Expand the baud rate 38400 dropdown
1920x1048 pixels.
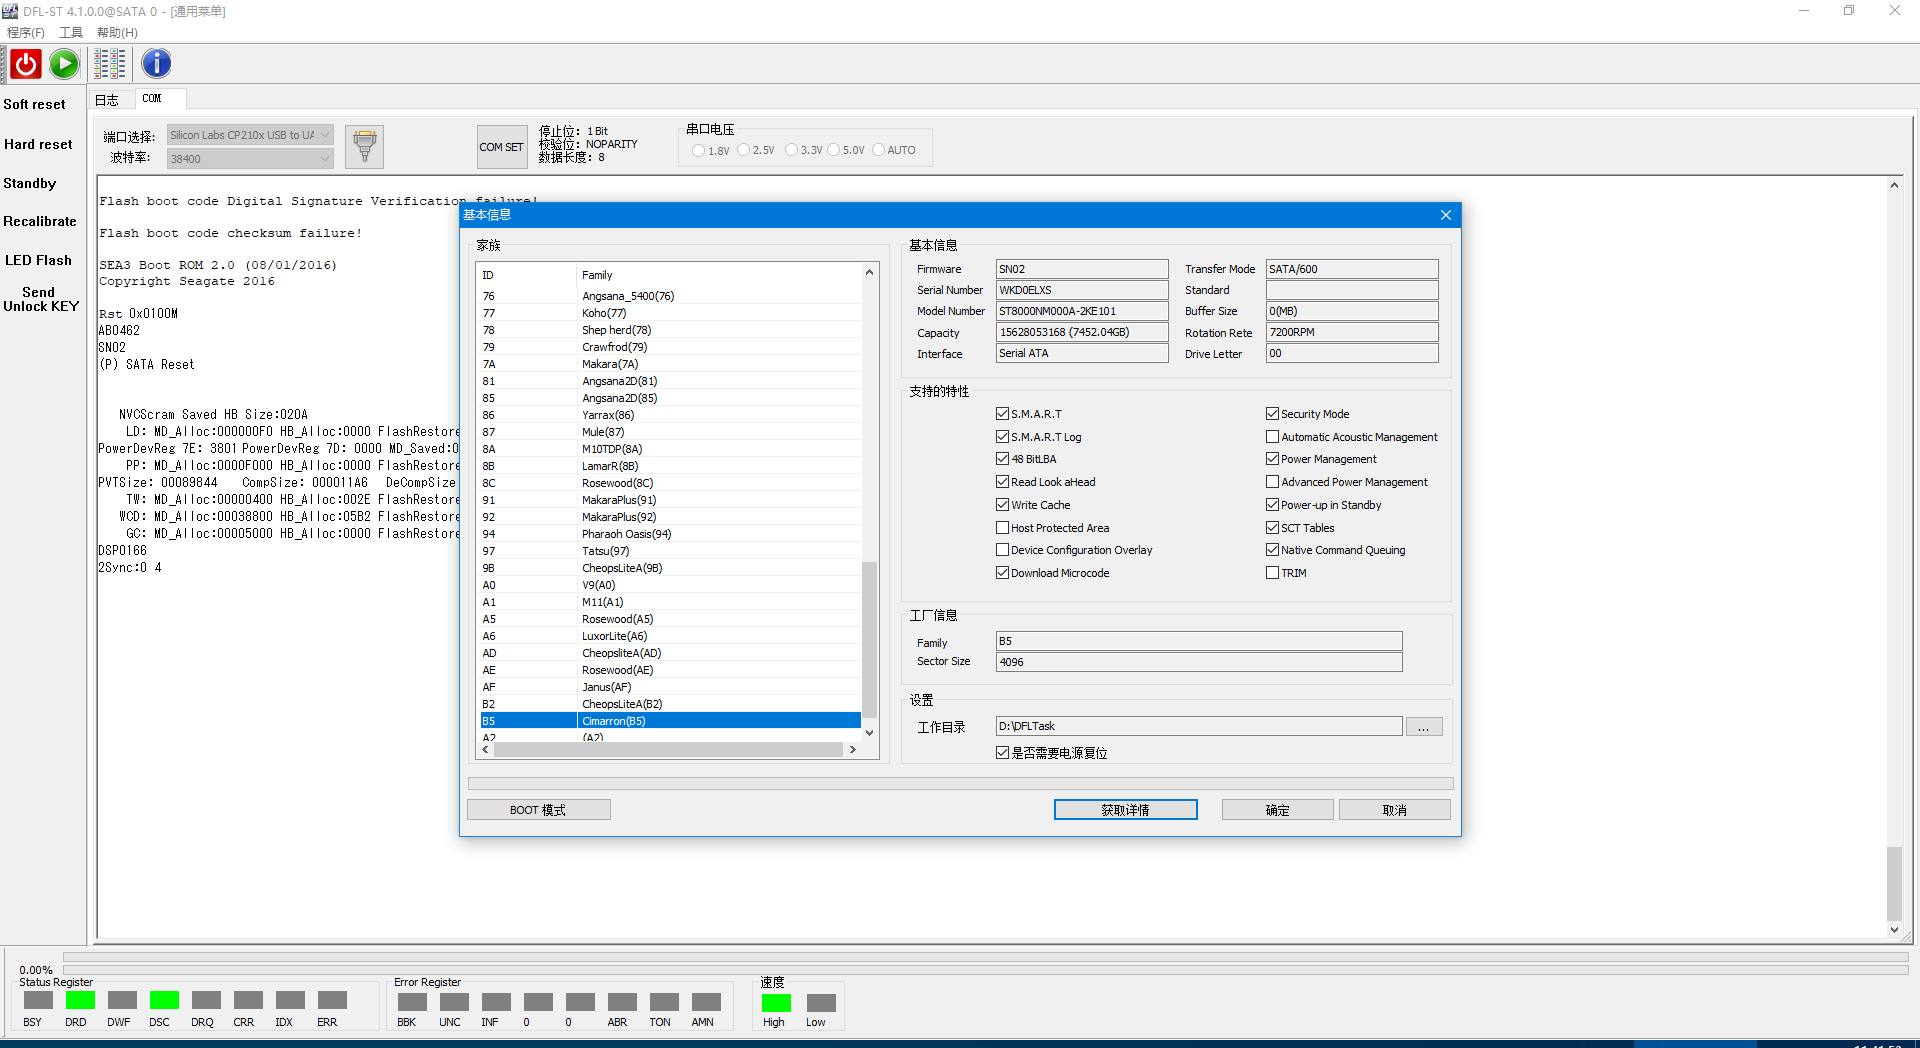tap(249, 159)
